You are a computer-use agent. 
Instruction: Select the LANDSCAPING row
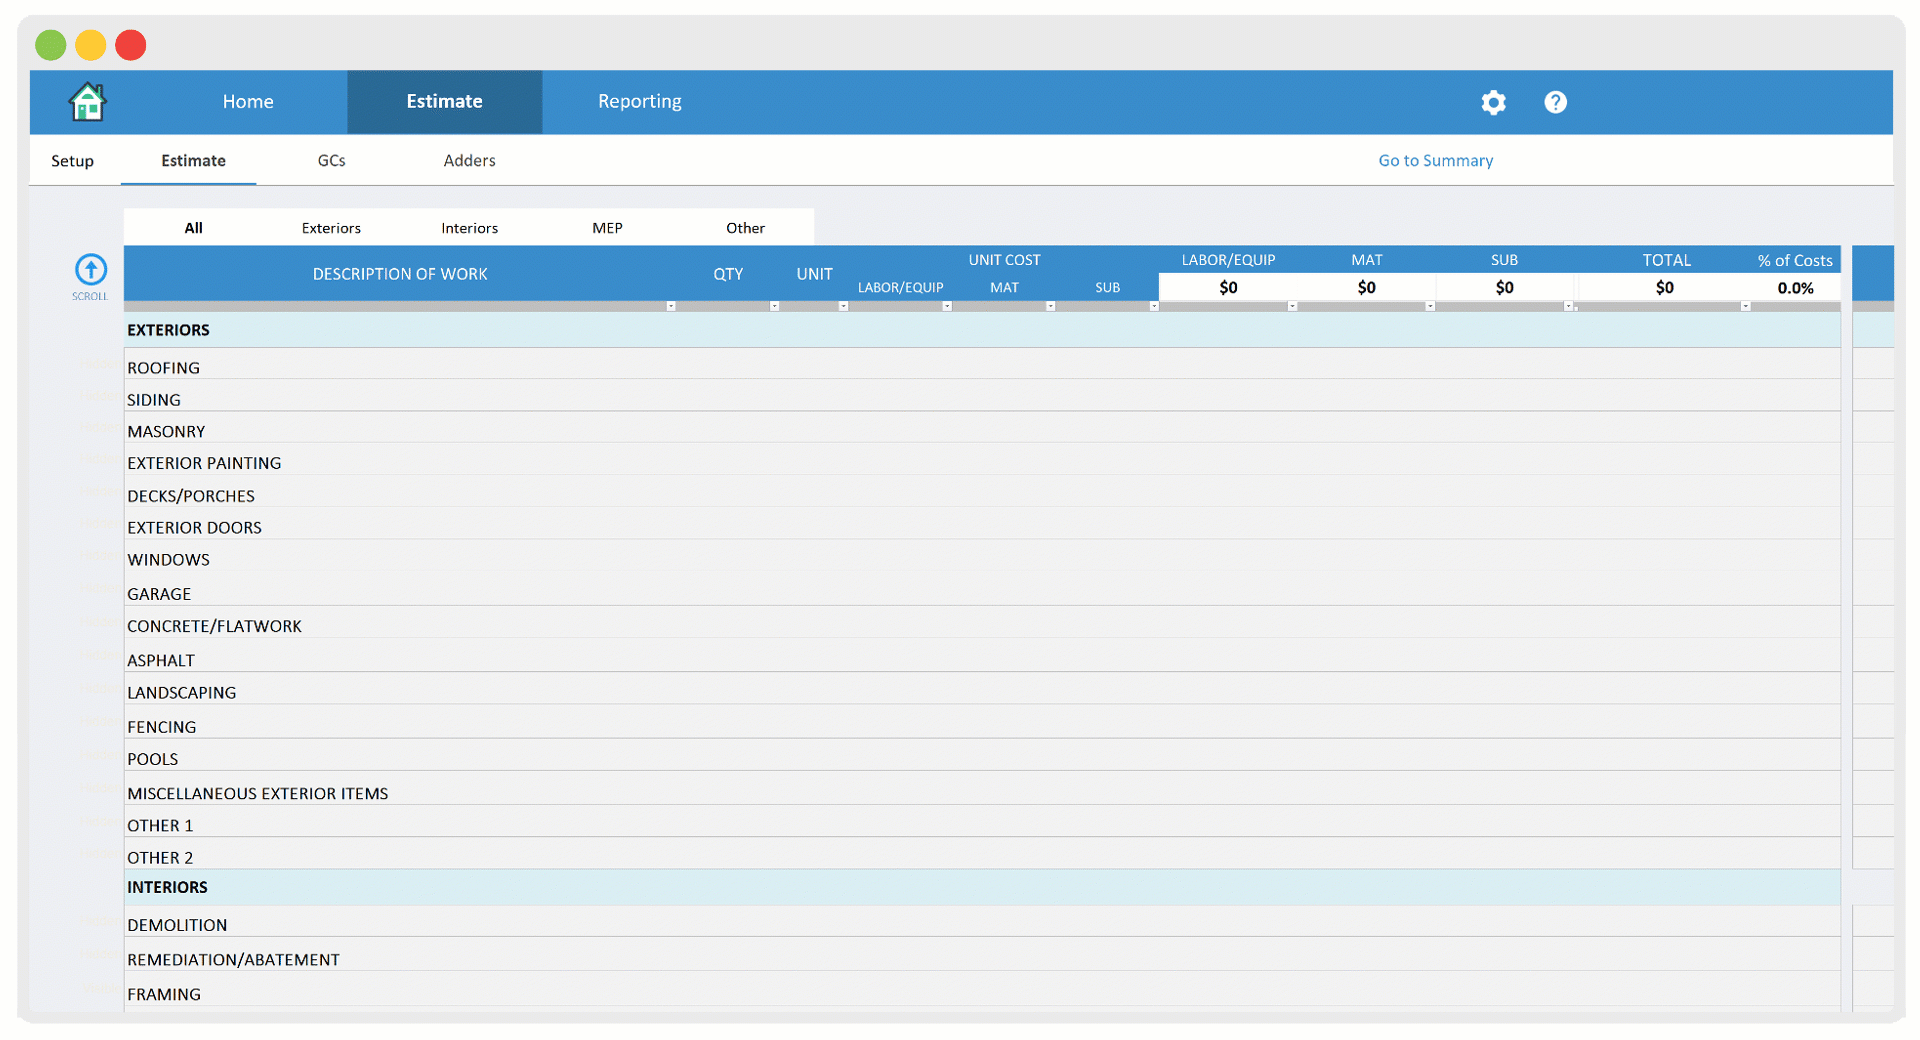tap(982, 690)
